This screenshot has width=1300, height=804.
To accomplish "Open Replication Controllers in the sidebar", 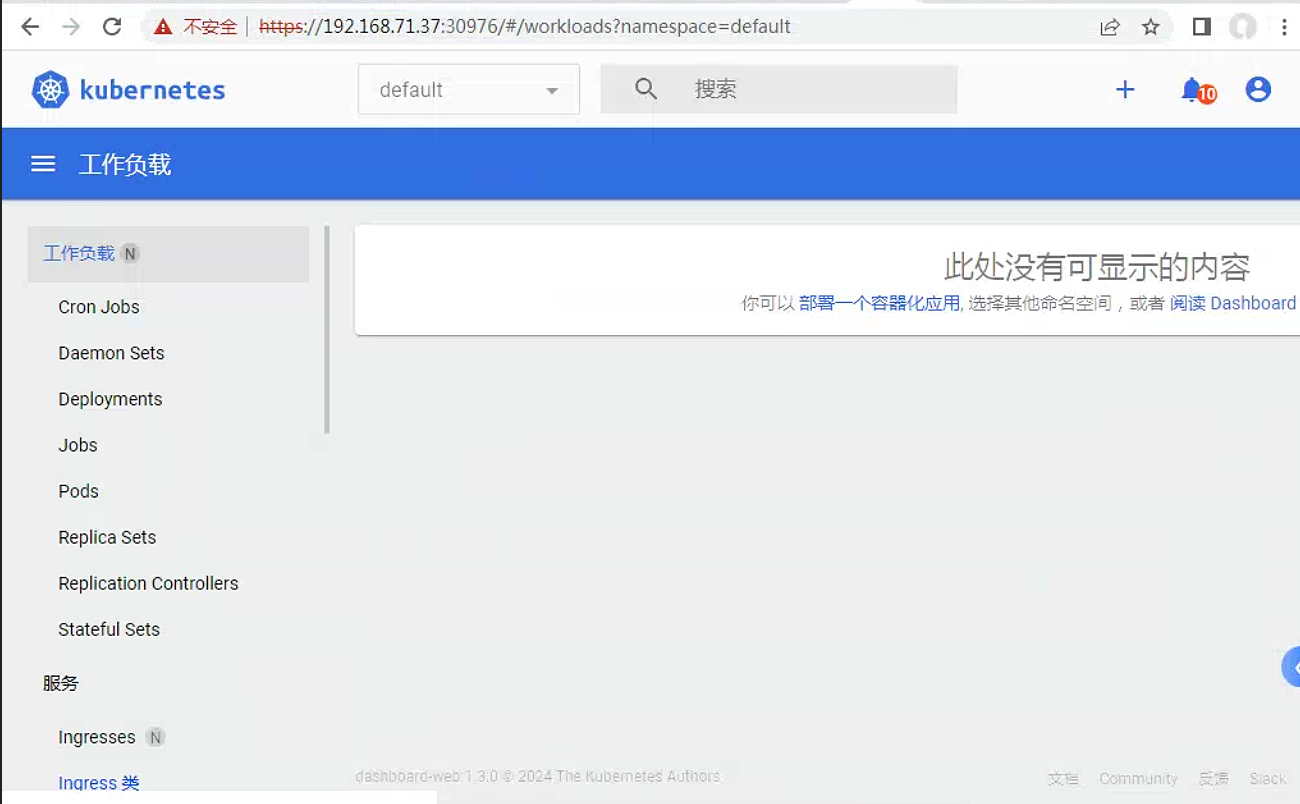I will [x=148, y=583].
